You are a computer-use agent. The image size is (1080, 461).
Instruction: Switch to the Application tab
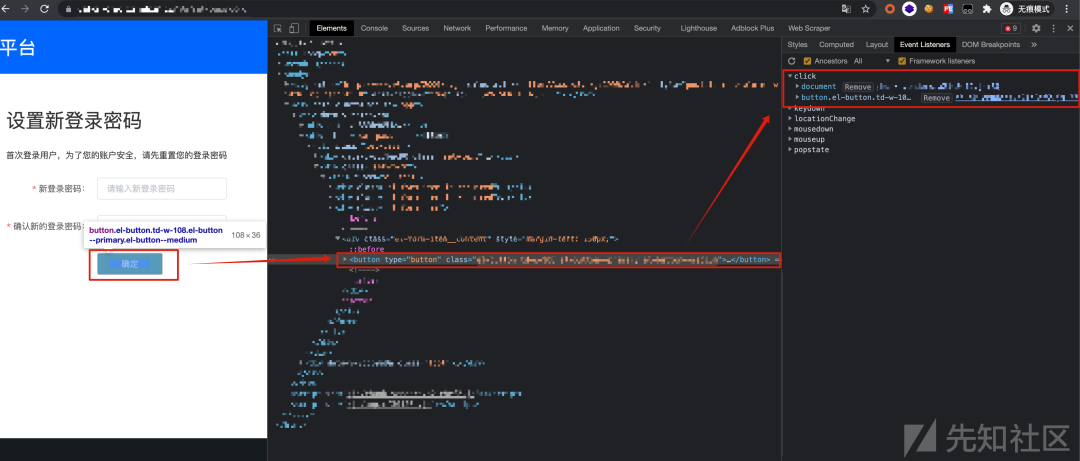coord(601,28)
